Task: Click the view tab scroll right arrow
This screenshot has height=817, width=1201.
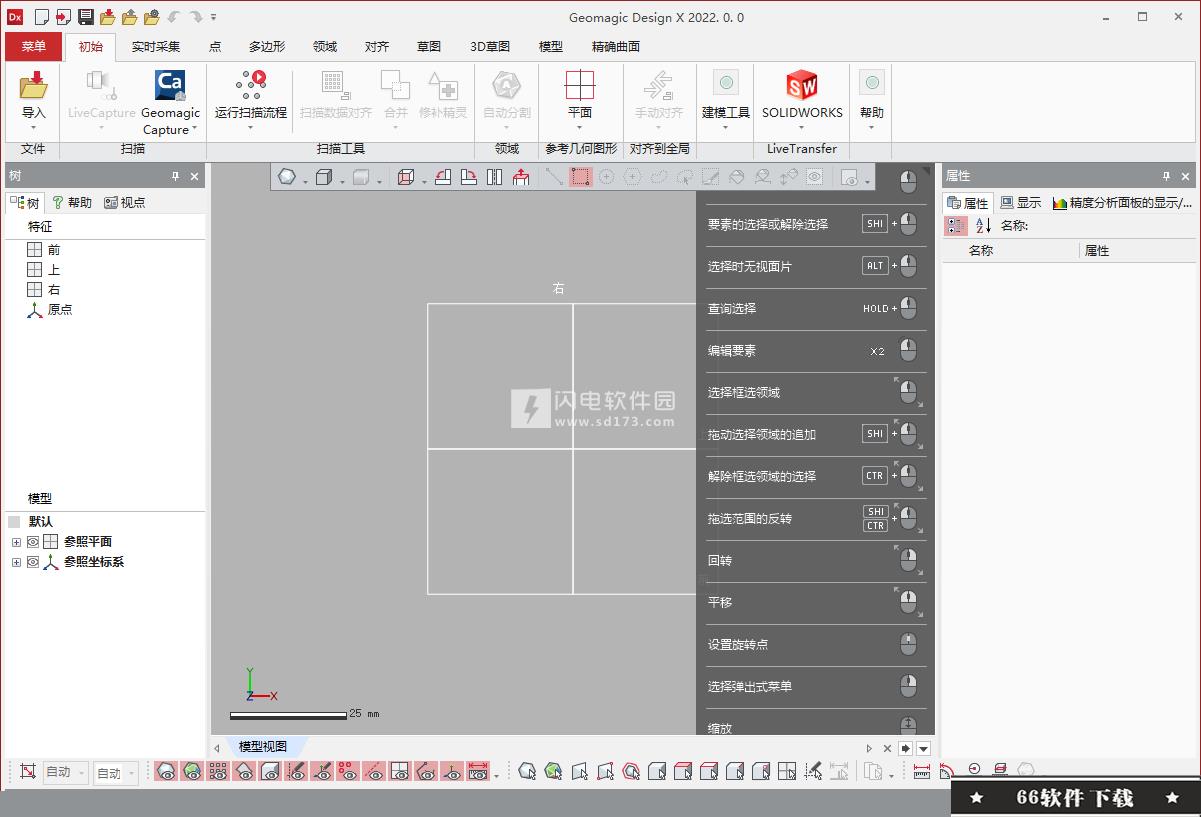Action: pyautogui.click(x=869, y=748)
